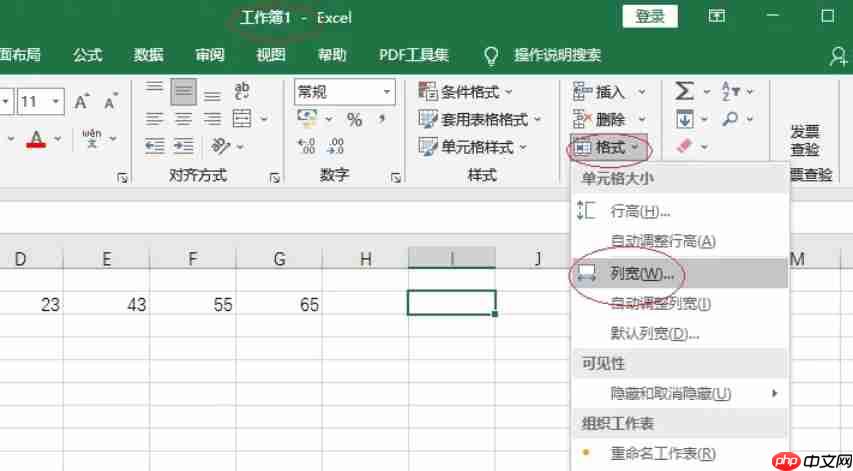This screenshot has height=471, width=853.
Task: Select column header G
Action: click(279, 259)
